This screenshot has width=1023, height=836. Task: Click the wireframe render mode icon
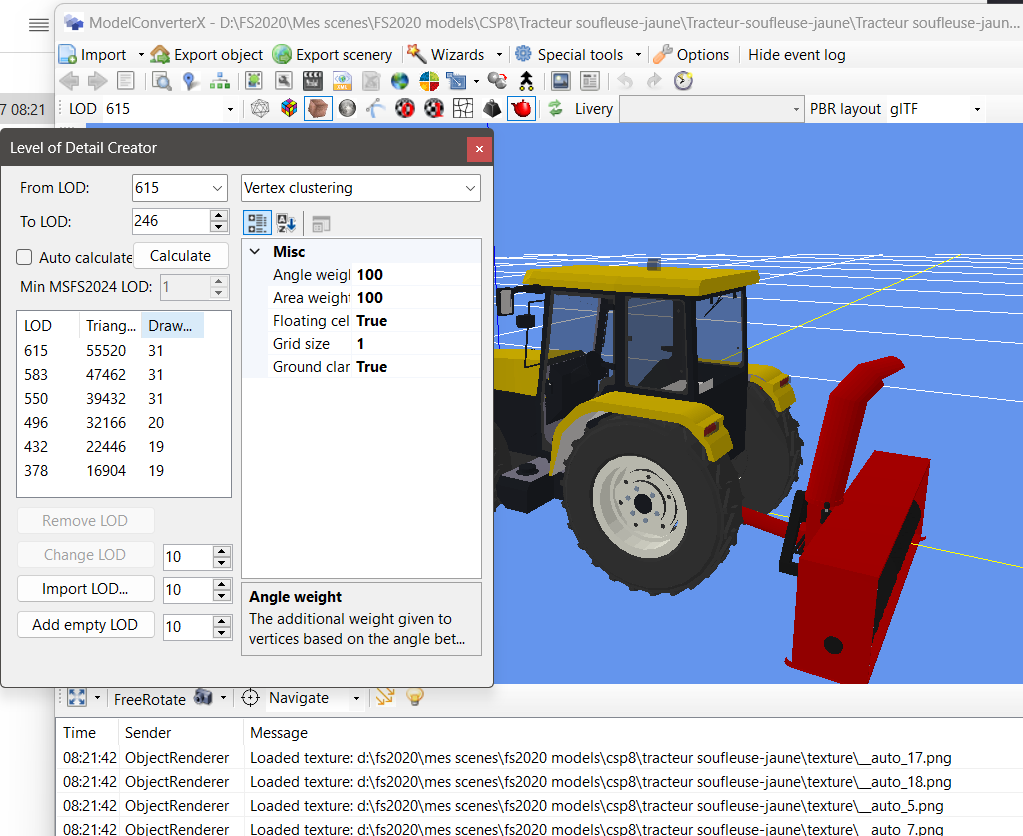pos(260,109)
